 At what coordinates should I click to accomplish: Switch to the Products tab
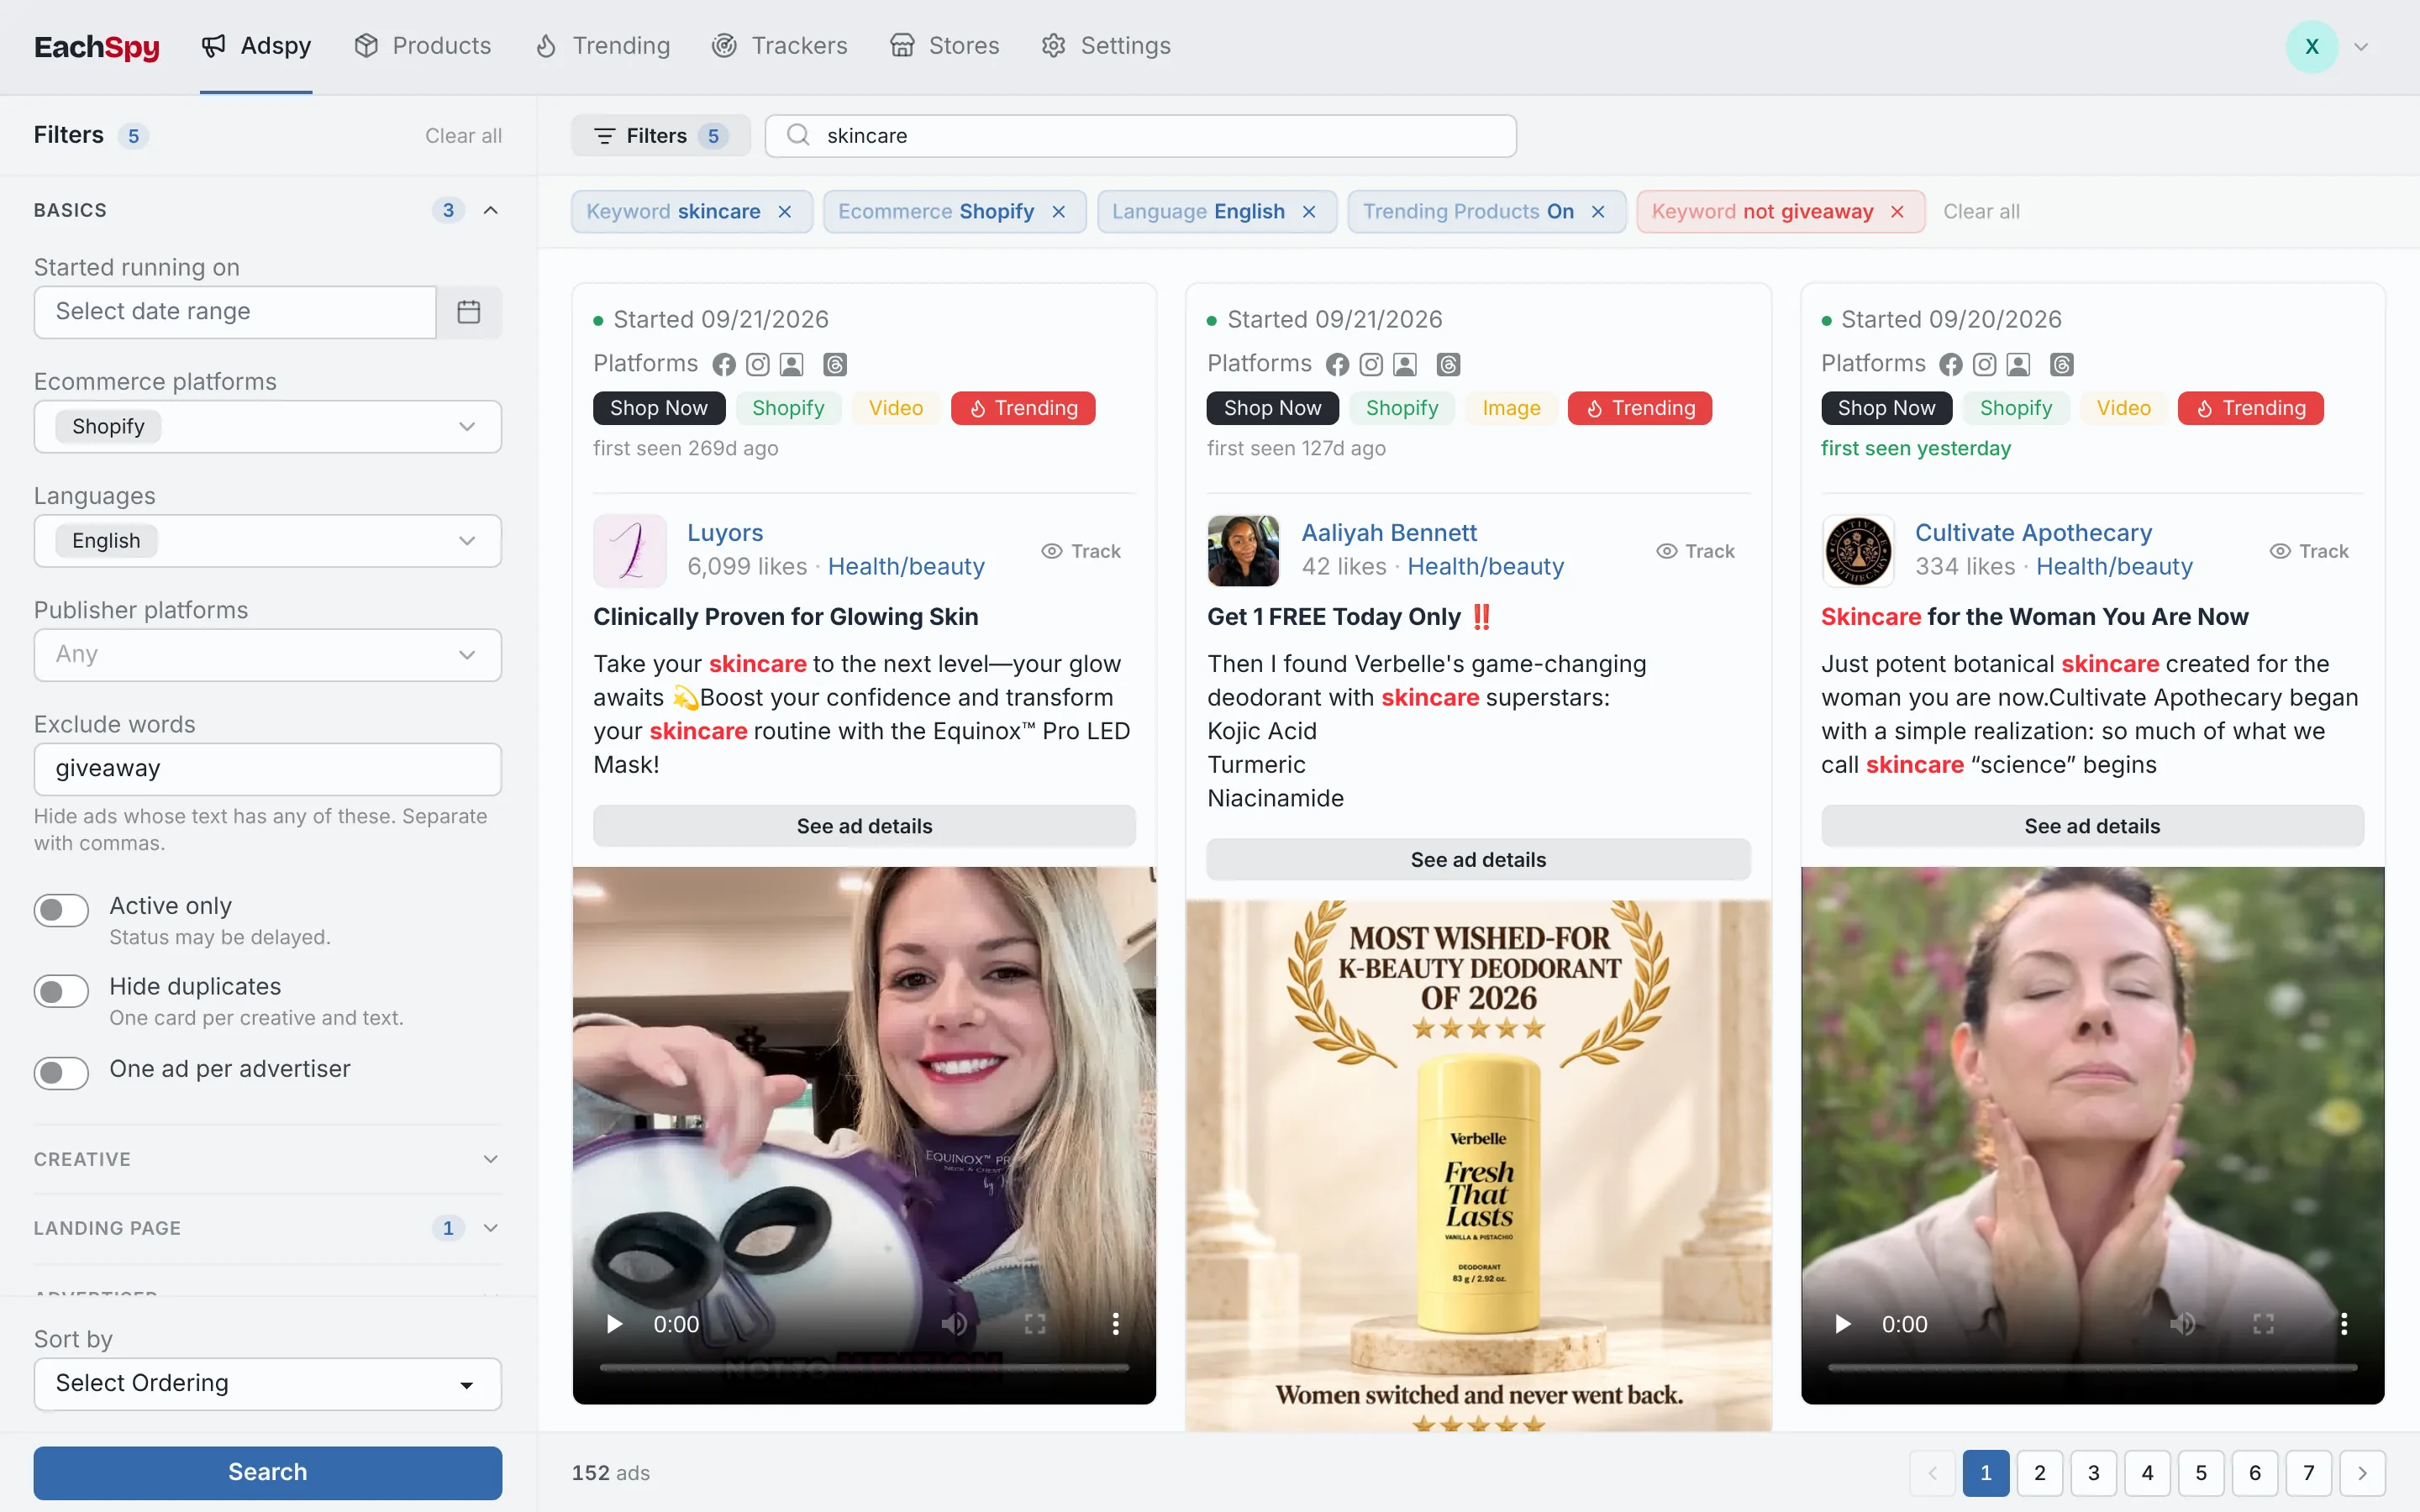click(422, 46)
